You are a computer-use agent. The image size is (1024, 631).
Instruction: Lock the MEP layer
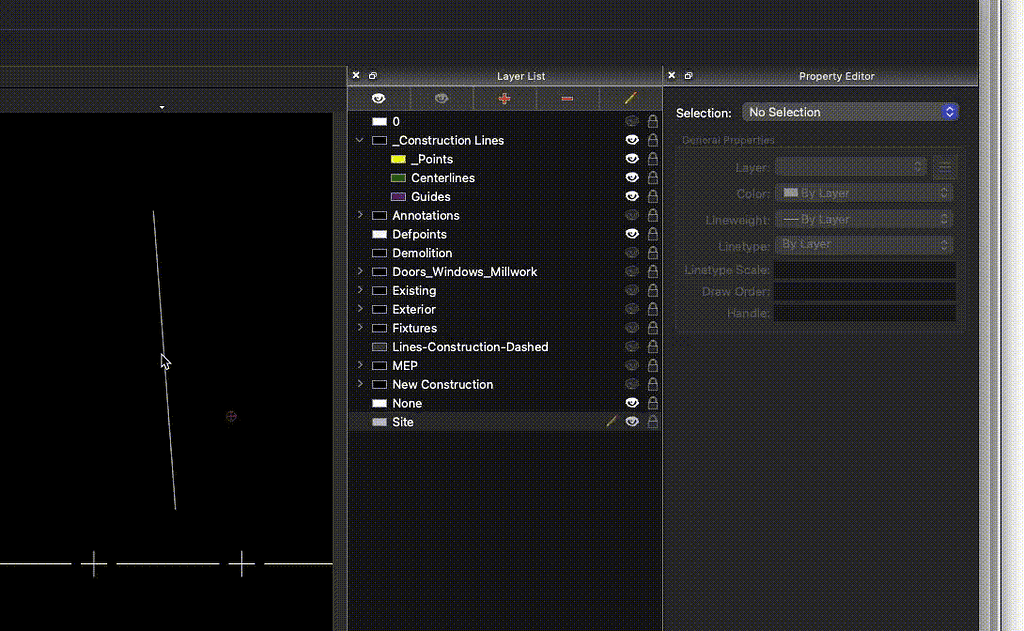(652, 365)
